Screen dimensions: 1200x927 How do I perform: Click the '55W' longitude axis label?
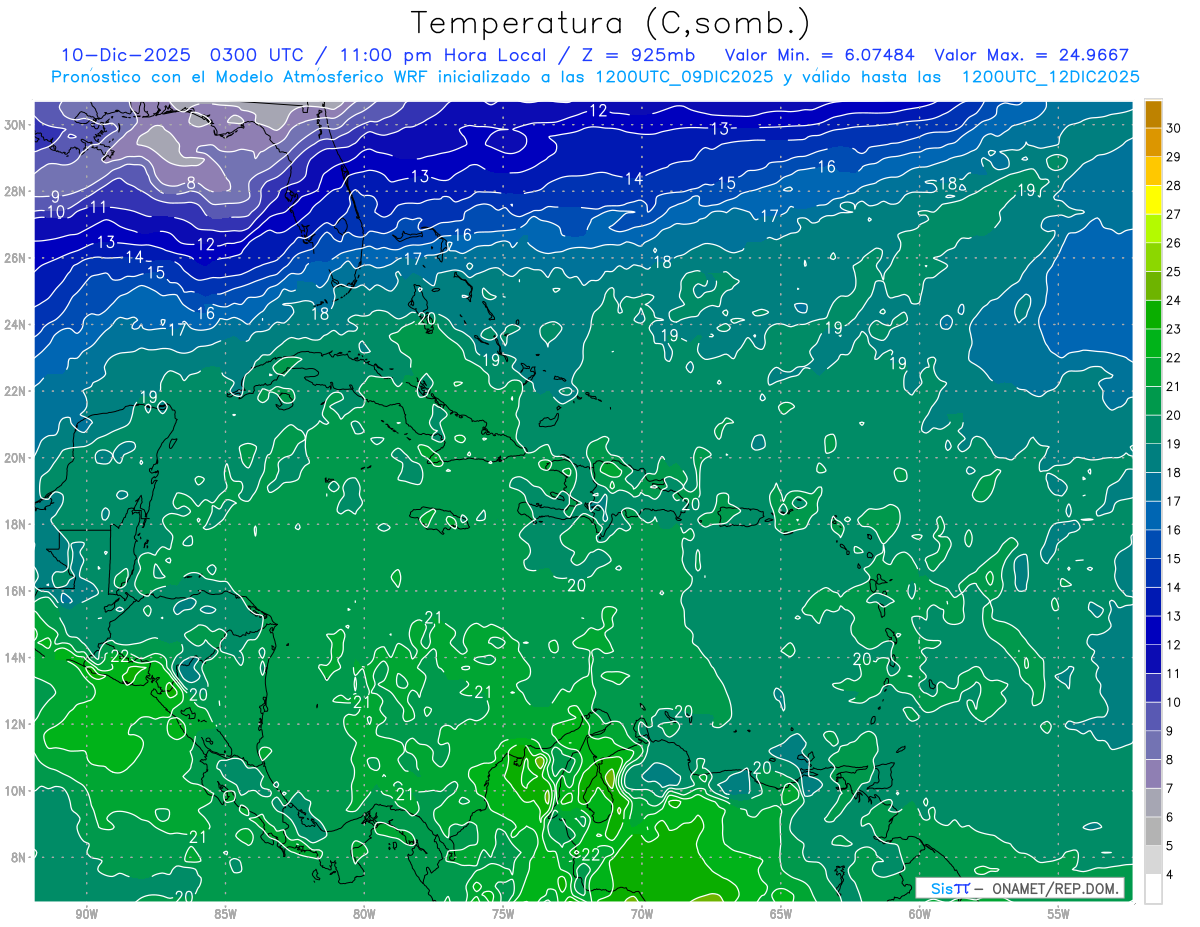[1059, 914]
